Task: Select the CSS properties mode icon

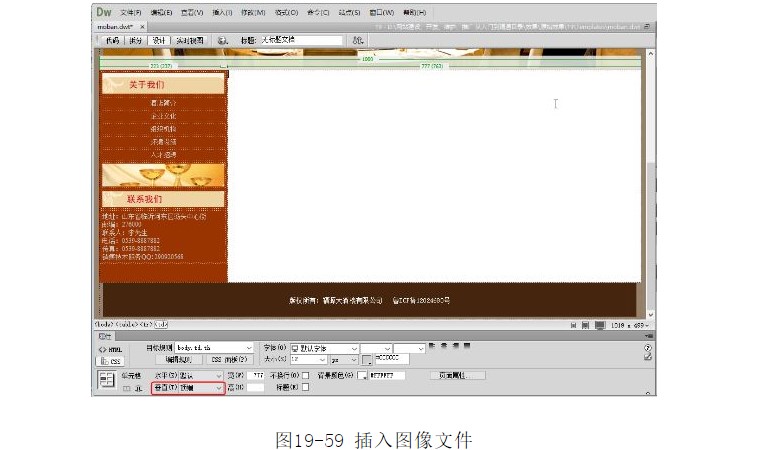Action: [107, 360]
